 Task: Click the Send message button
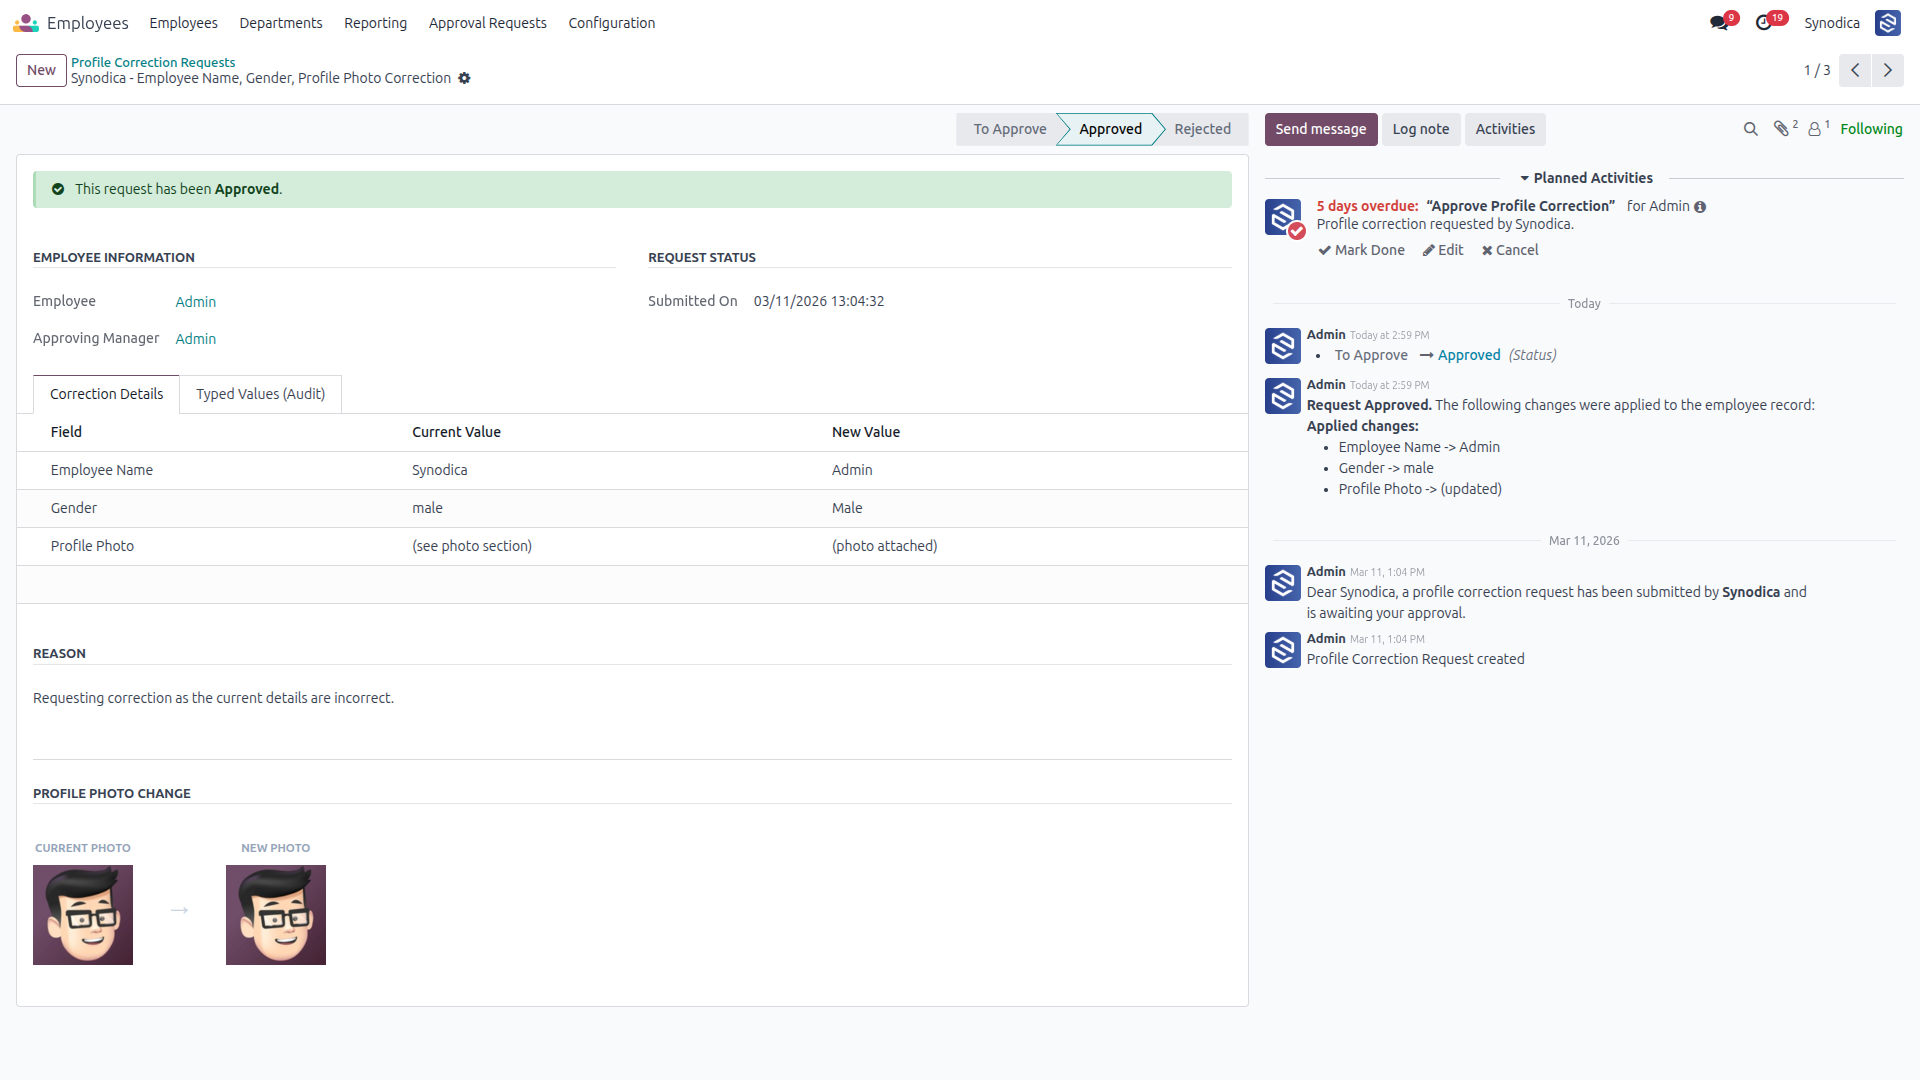pos(1320,129)
